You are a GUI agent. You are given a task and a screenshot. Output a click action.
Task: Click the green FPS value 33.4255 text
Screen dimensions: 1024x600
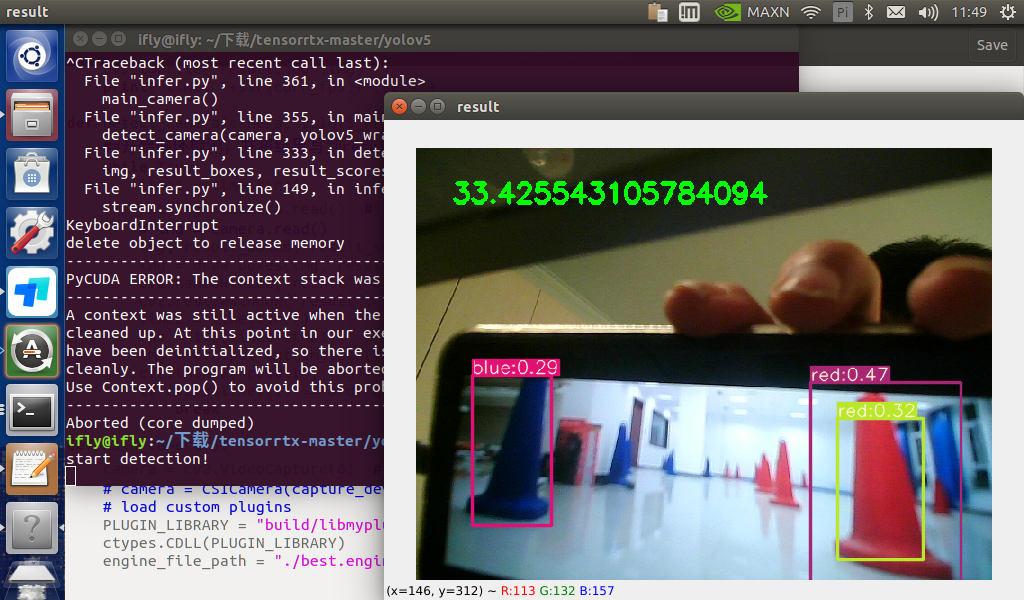click(610, 193)
